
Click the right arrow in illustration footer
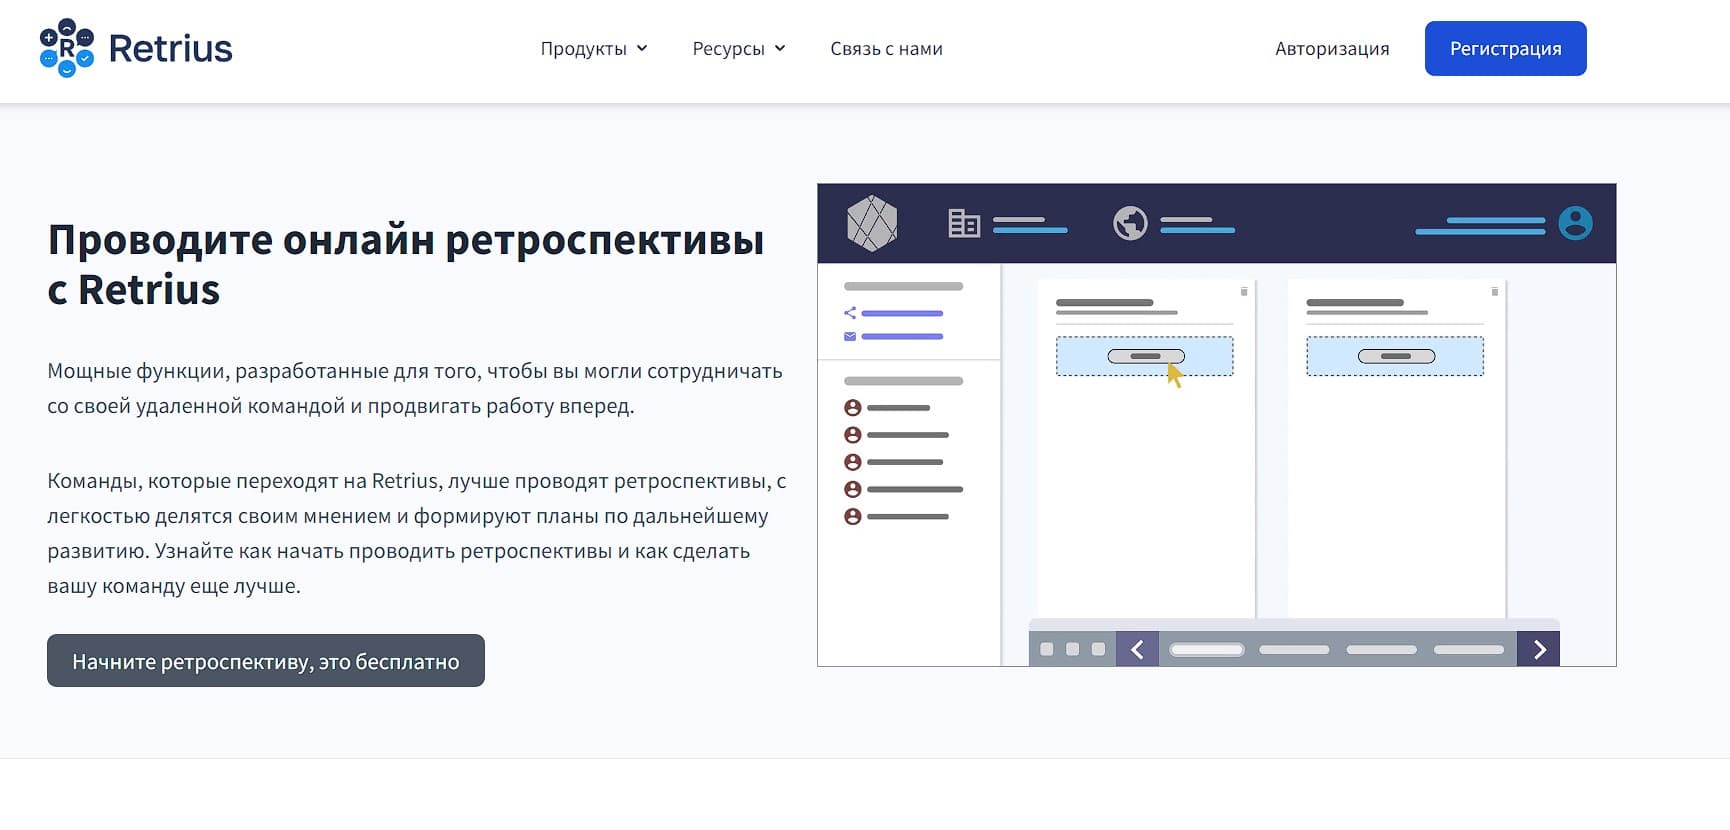click(1539, 649)
